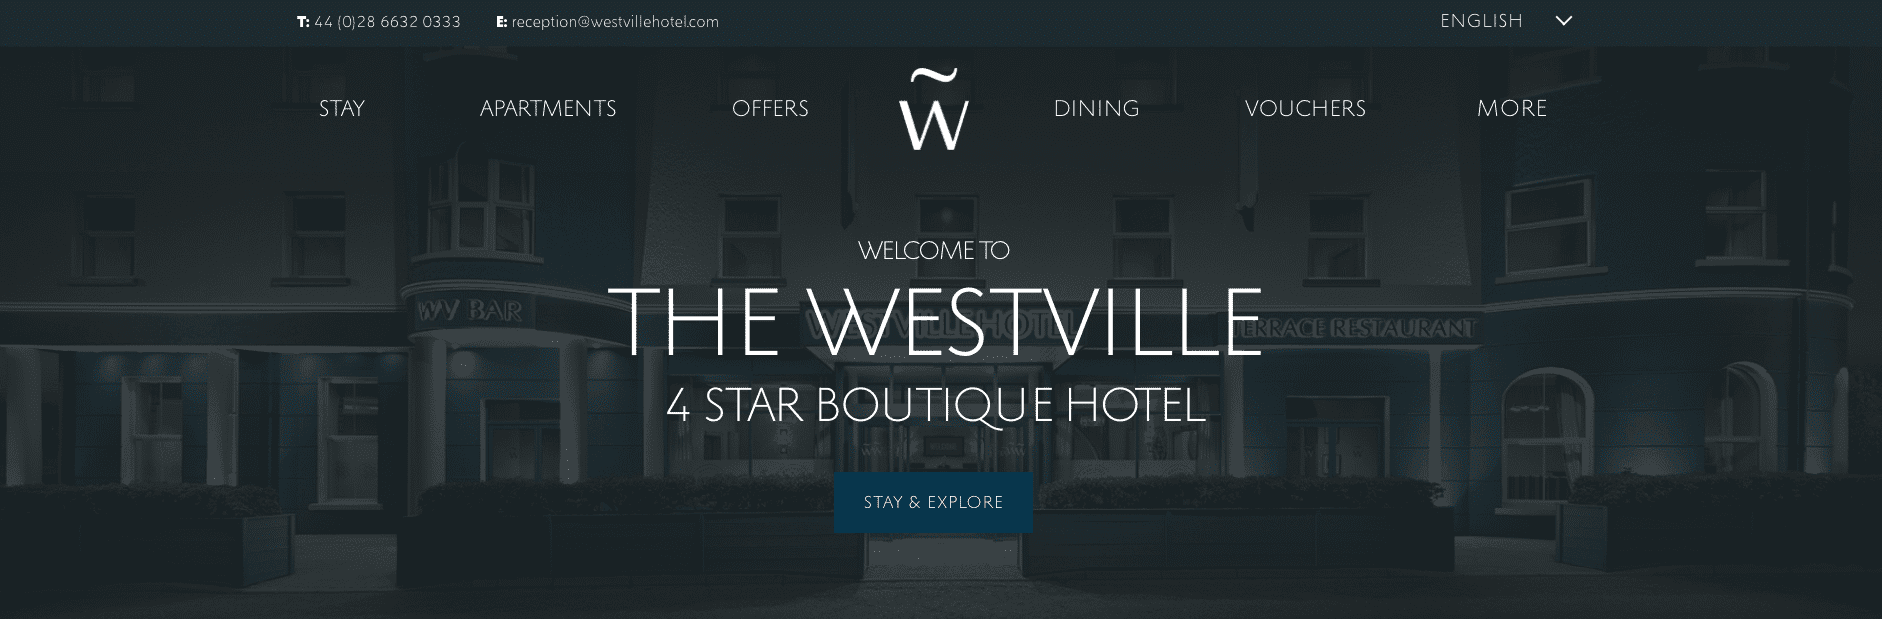The height and width of the screenshot is (619, 1882).
Task: Go to the APARTMENTS page
Action: (x=548, y=108)
